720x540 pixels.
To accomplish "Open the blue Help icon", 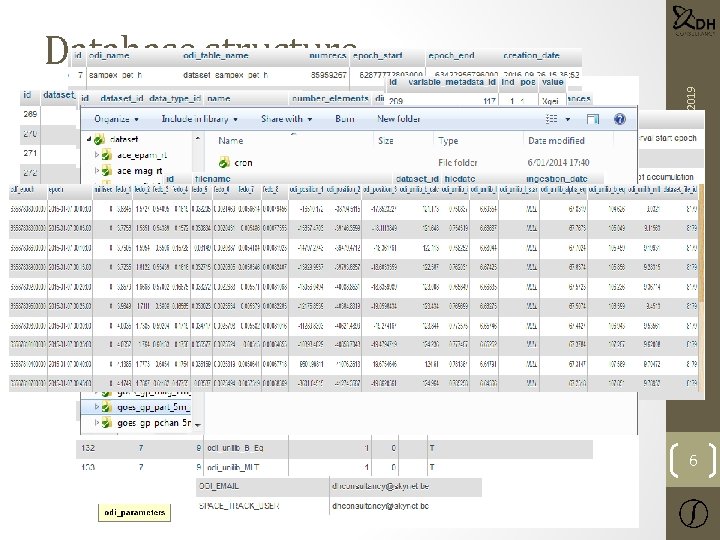I will [619, 119].
